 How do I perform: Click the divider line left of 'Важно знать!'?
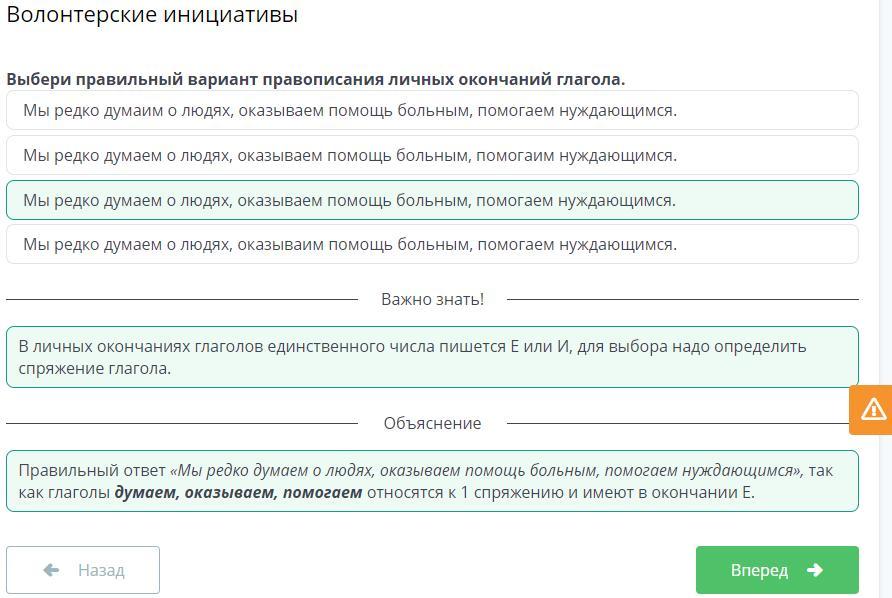[x=180, y=299]
